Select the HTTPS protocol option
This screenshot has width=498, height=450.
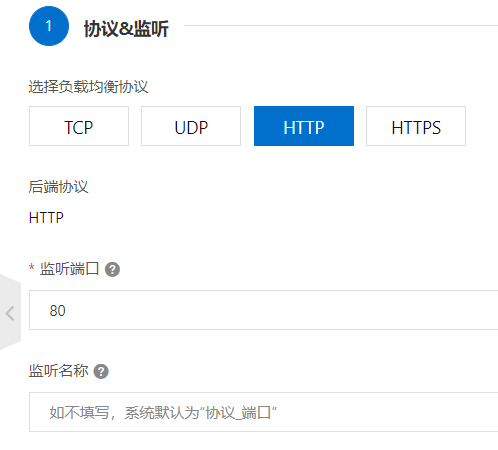[x=416, y=126]
